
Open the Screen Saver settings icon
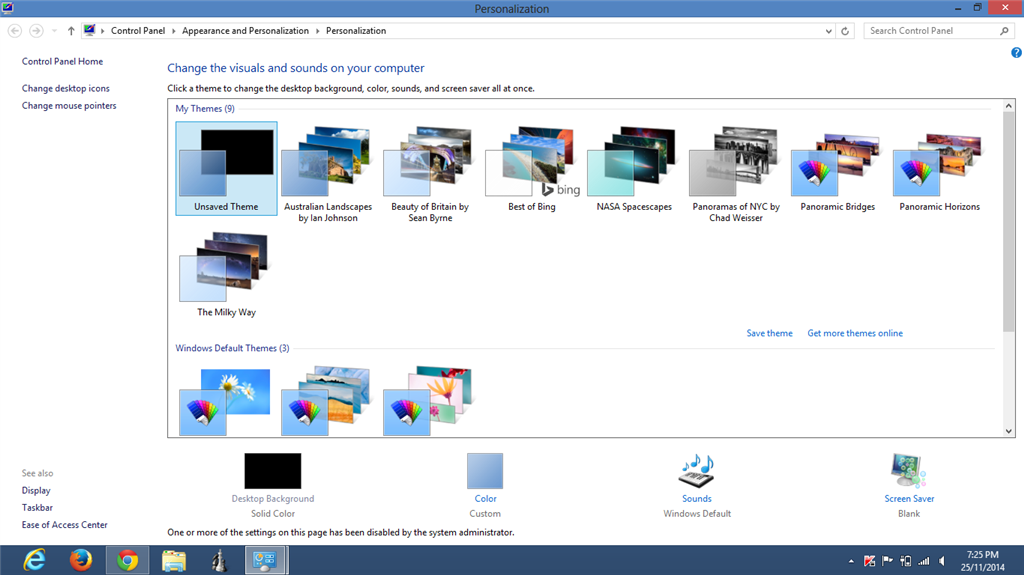pos(908,471)
